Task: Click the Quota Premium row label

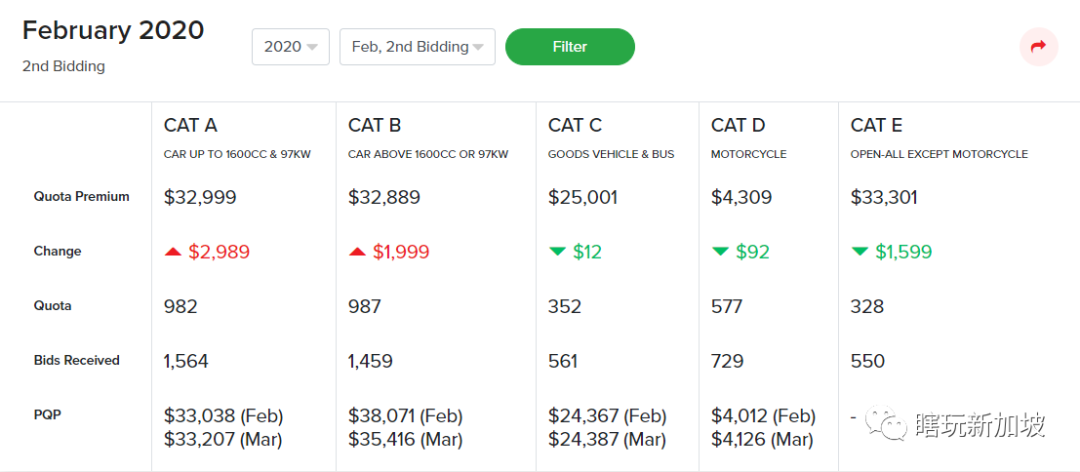Action: (x=82, y=197)
